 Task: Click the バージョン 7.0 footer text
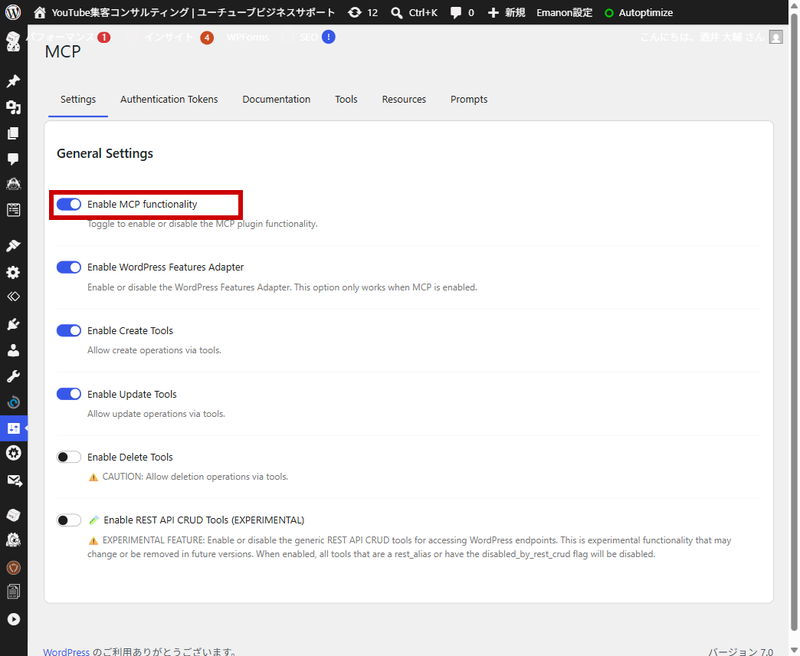tap(740, 651)
